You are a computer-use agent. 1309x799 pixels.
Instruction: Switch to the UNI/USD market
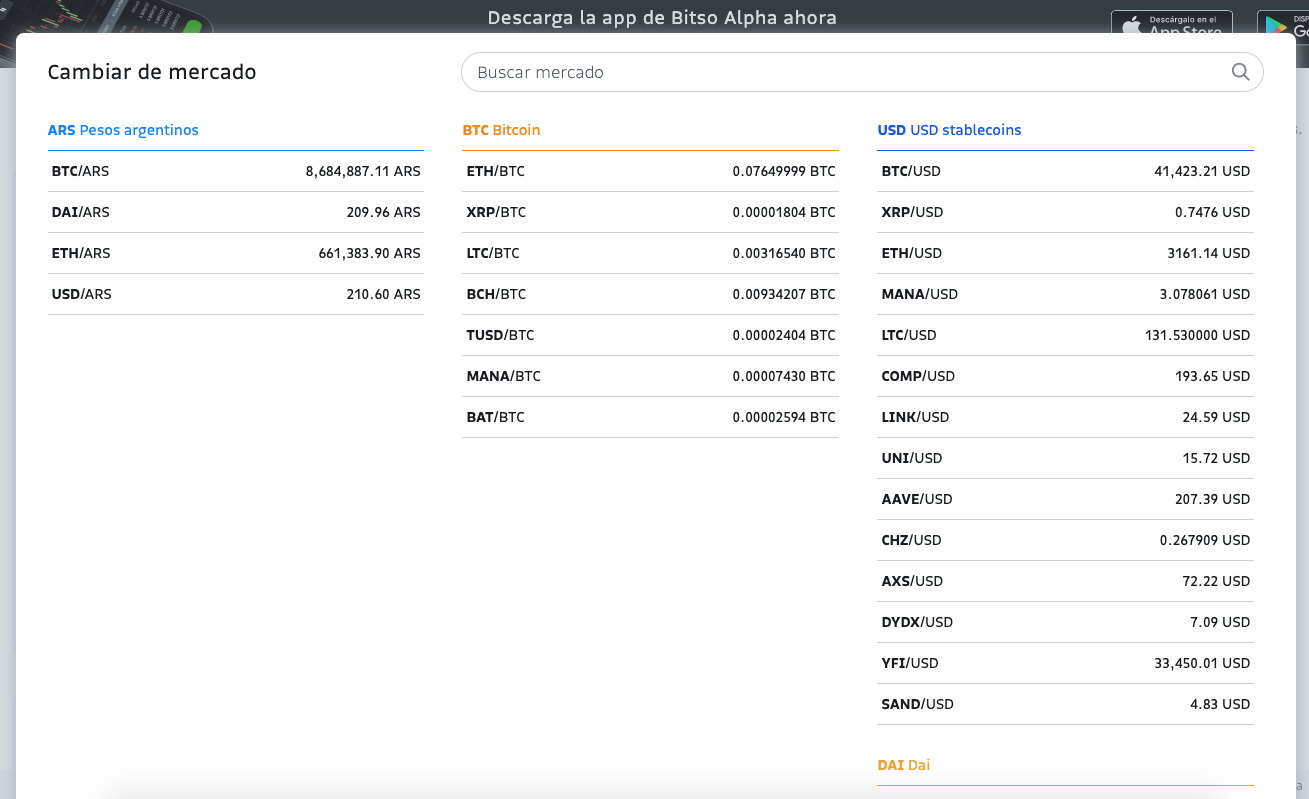1065,458
